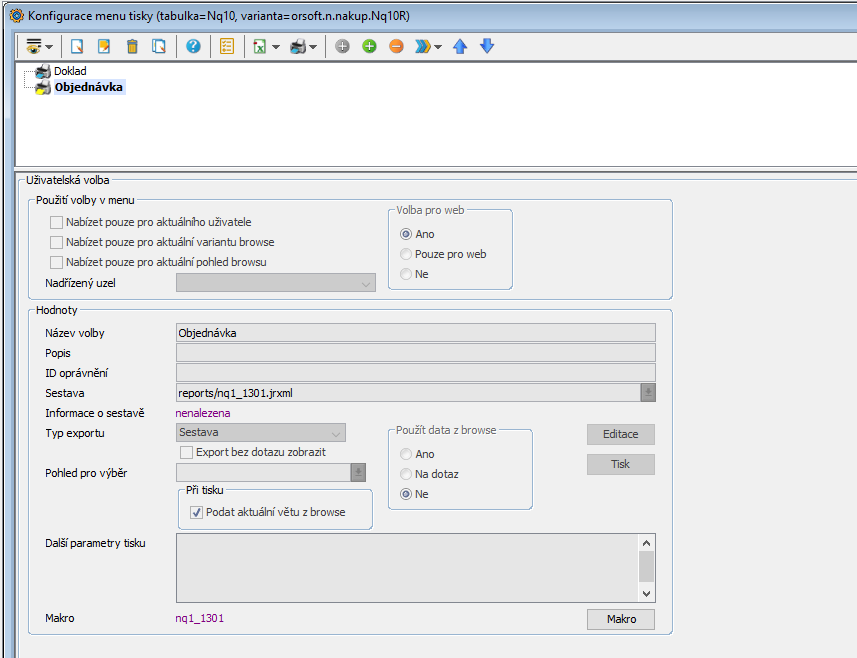Click the orange trash delete icon
The height and width of the screenshot is (658, 857).
click(132, 46)
